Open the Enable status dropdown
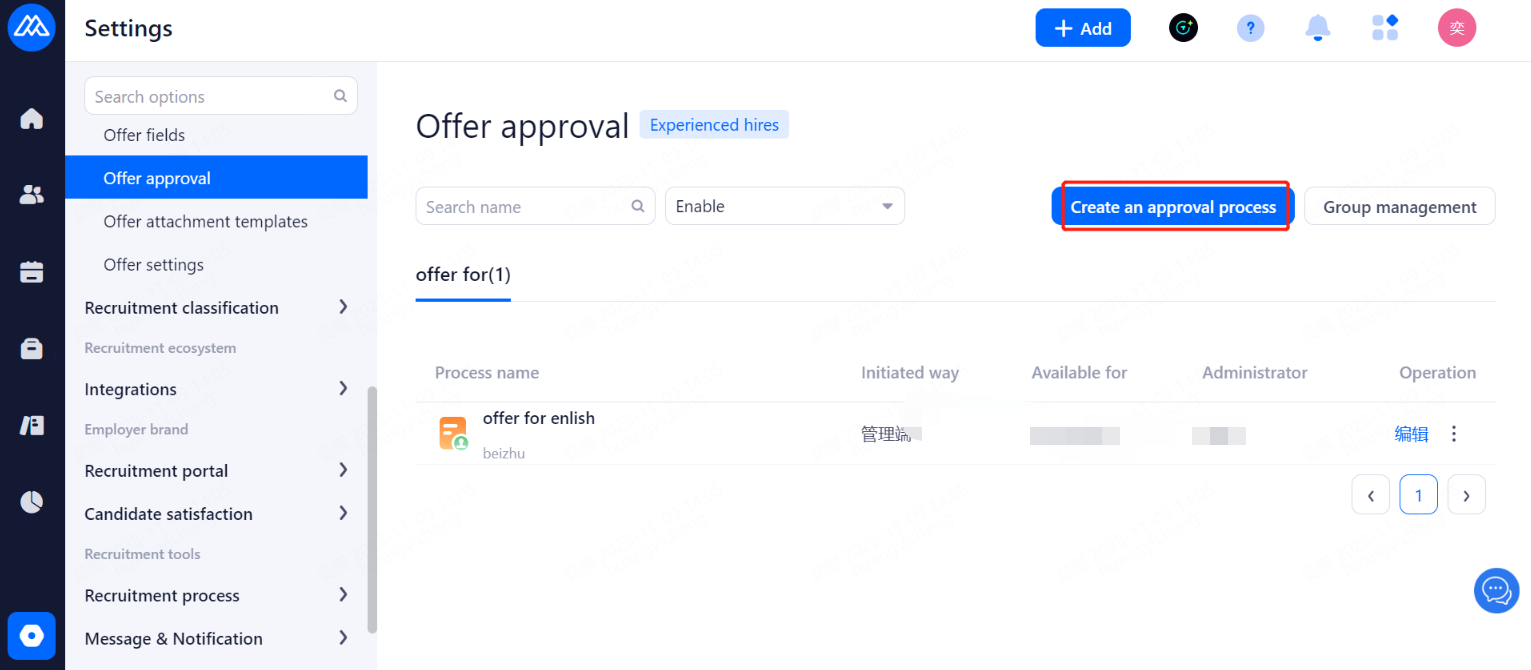The width and height of the screenshot is (1531, 670). coord(784,206)
